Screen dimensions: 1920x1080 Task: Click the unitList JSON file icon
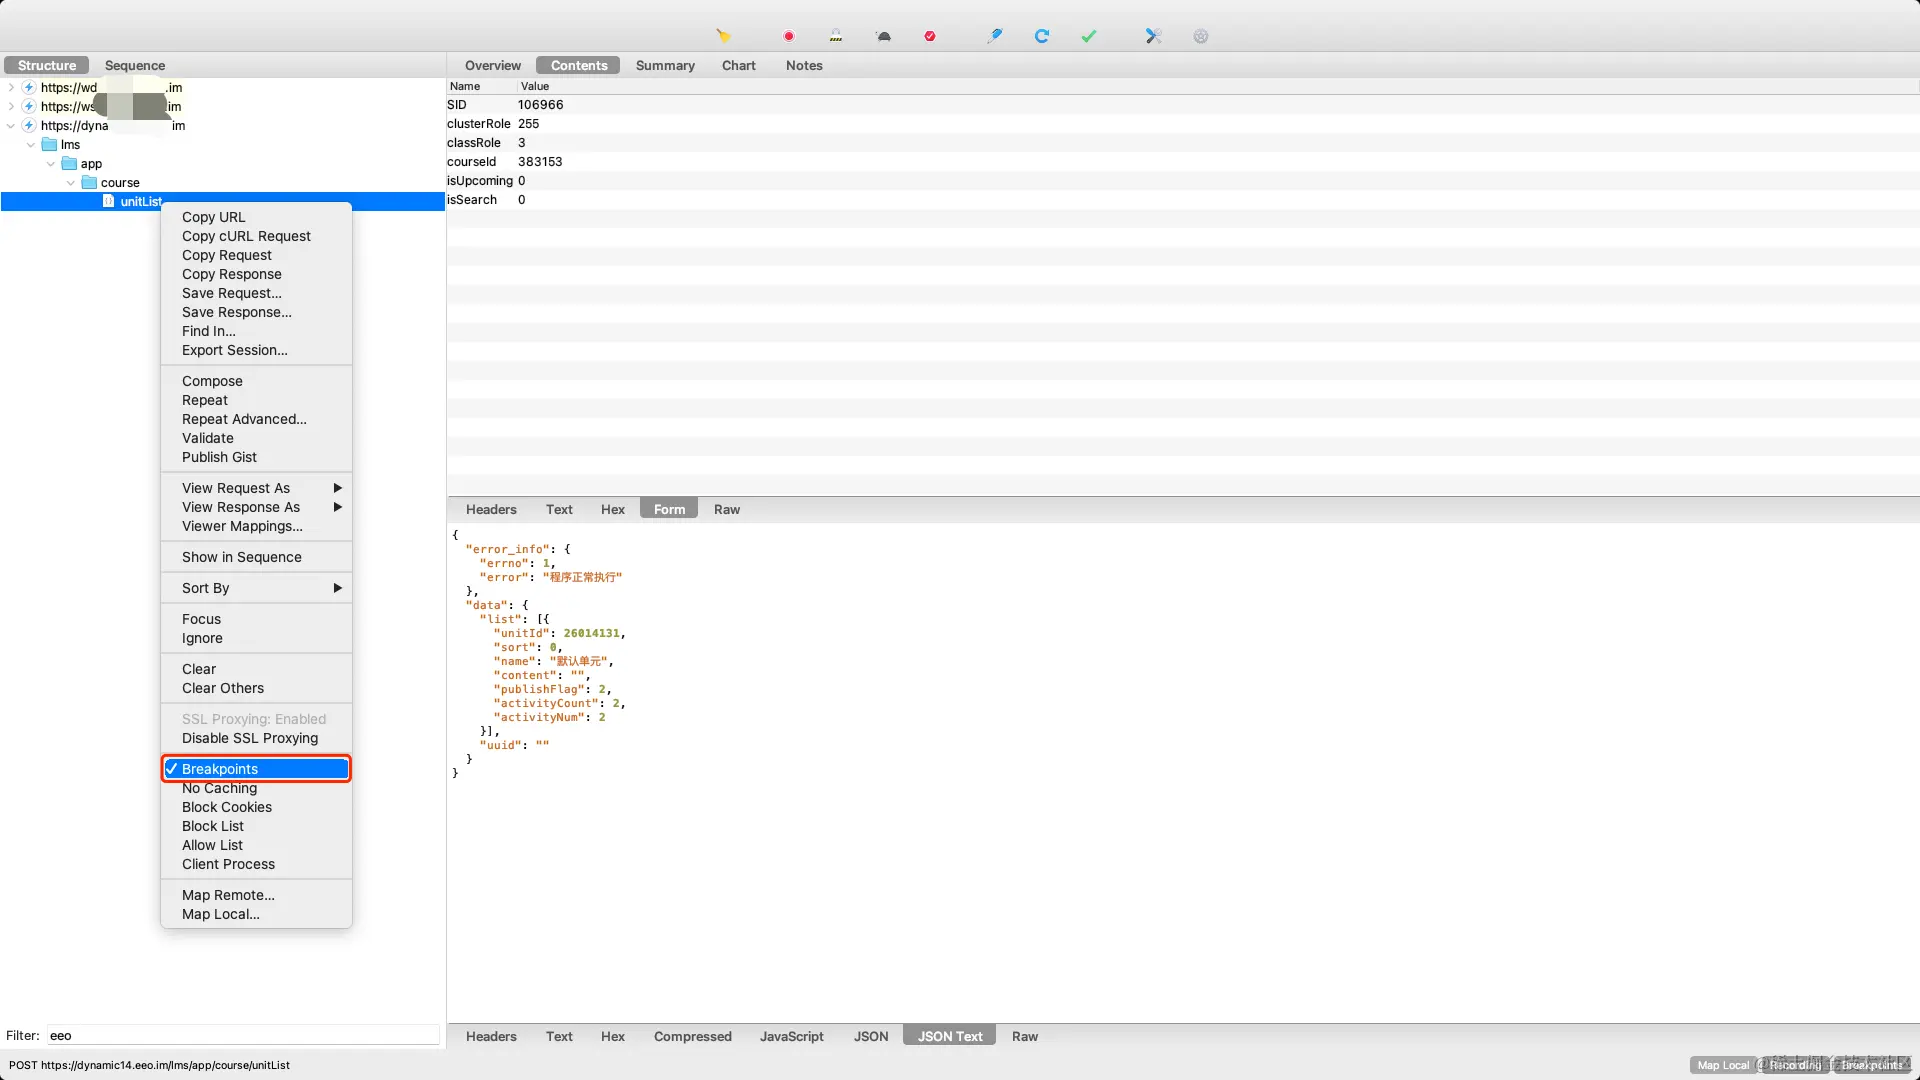pyautogui.click(x=109, y=202)
